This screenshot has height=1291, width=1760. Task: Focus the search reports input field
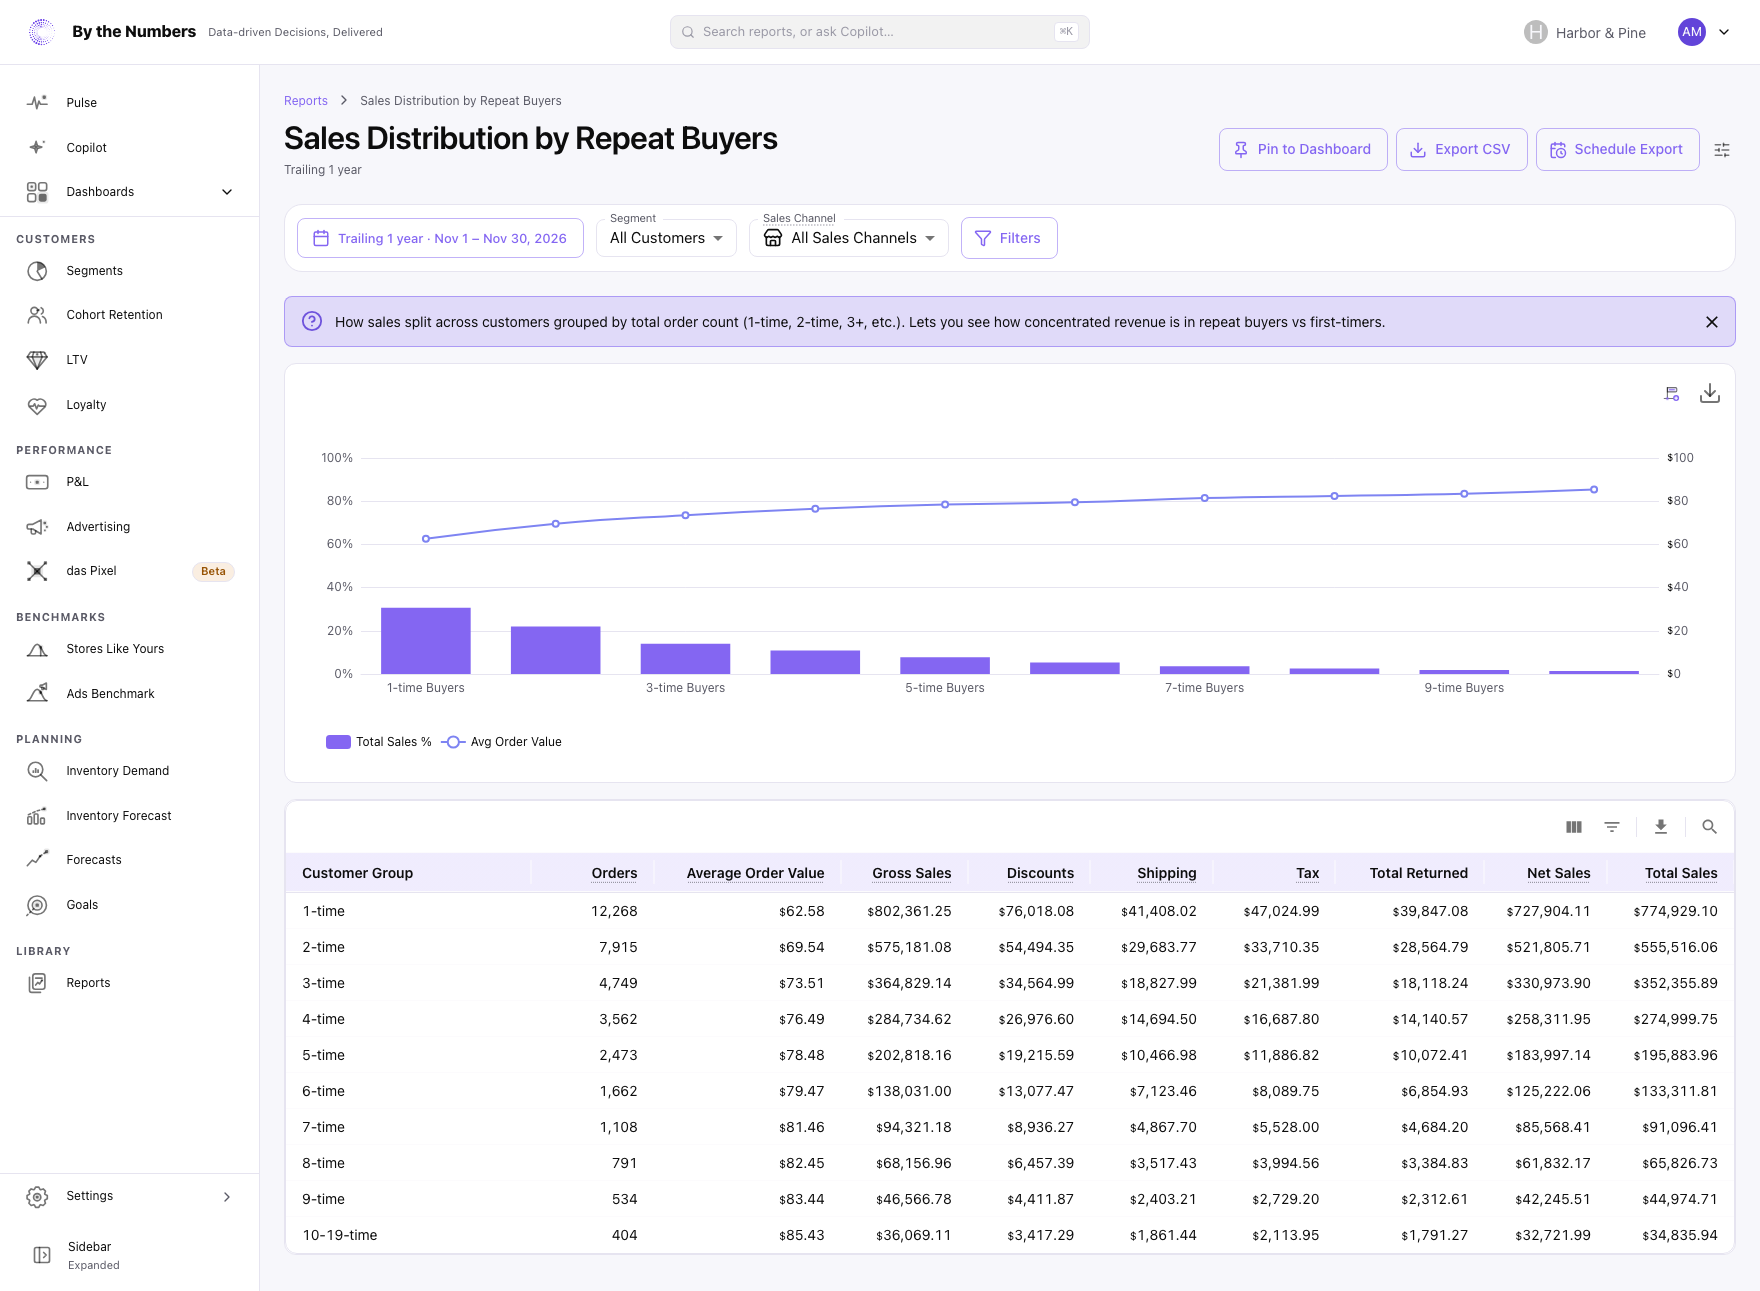(x=880, y=32)
